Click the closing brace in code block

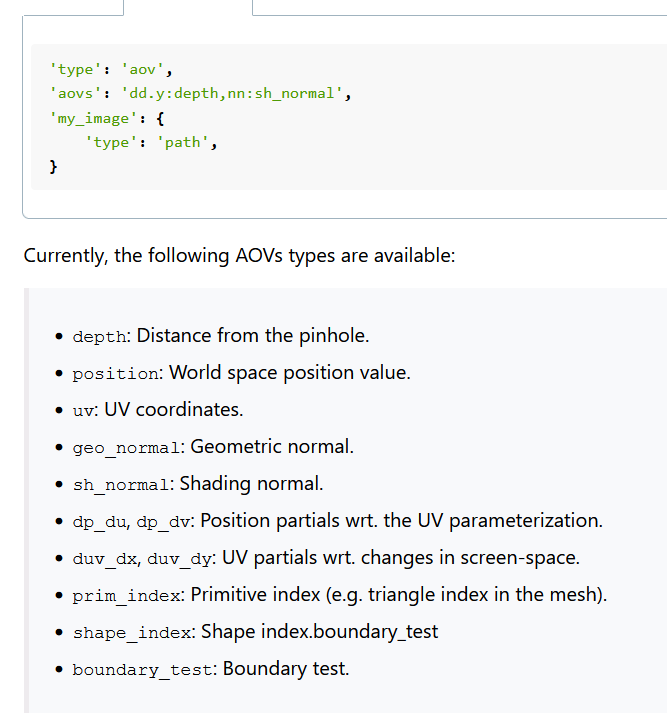point(53,166)
